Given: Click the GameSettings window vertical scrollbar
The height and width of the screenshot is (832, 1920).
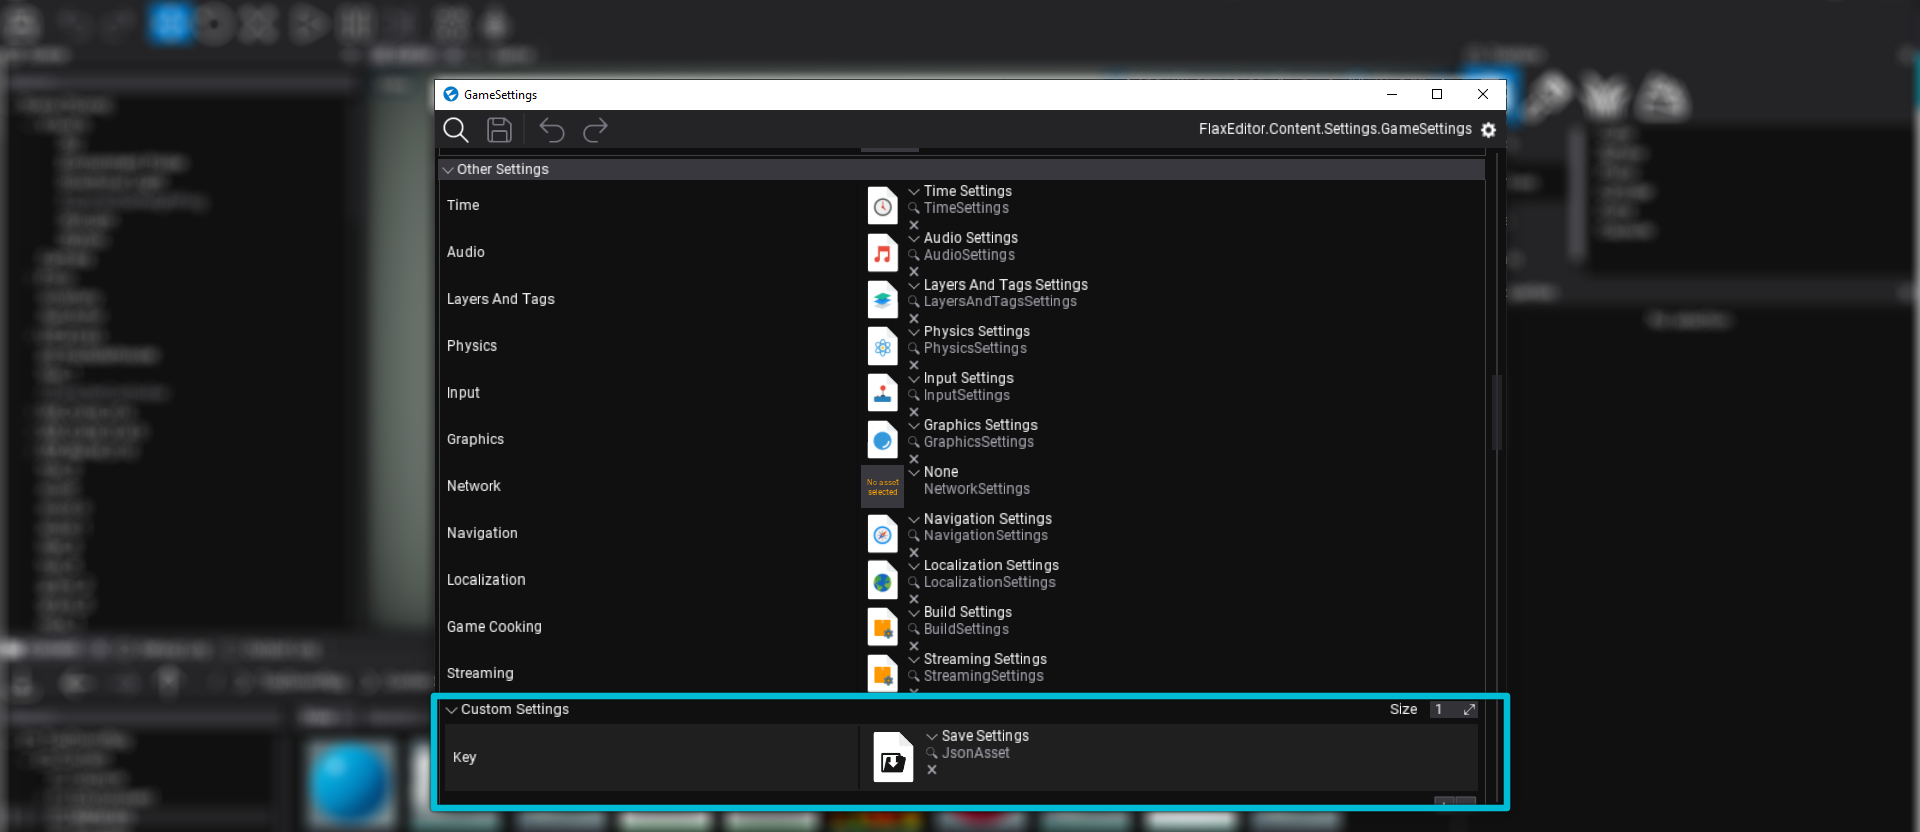Looking at the screenshot, I should [x=1497, y=412].
